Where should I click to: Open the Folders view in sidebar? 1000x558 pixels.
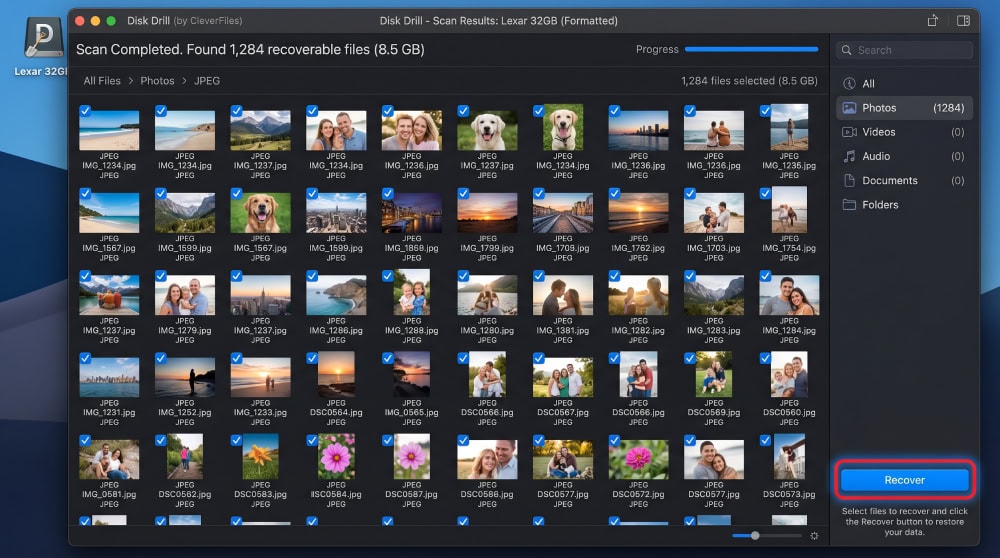tap(904, 205)
